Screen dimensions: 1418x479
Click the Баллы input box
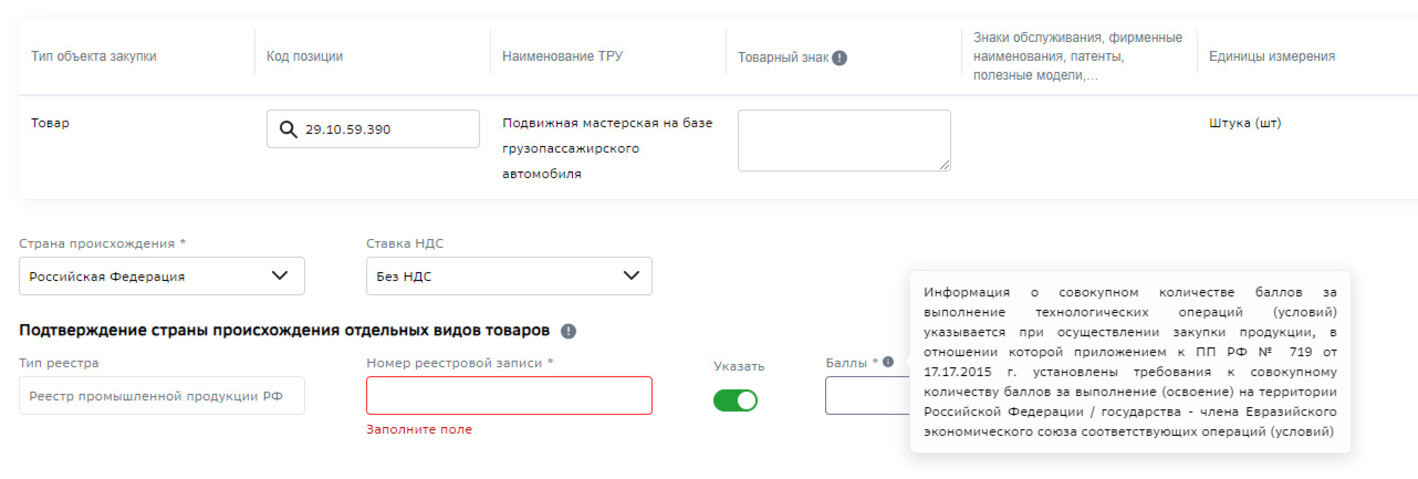coord(866,396)
